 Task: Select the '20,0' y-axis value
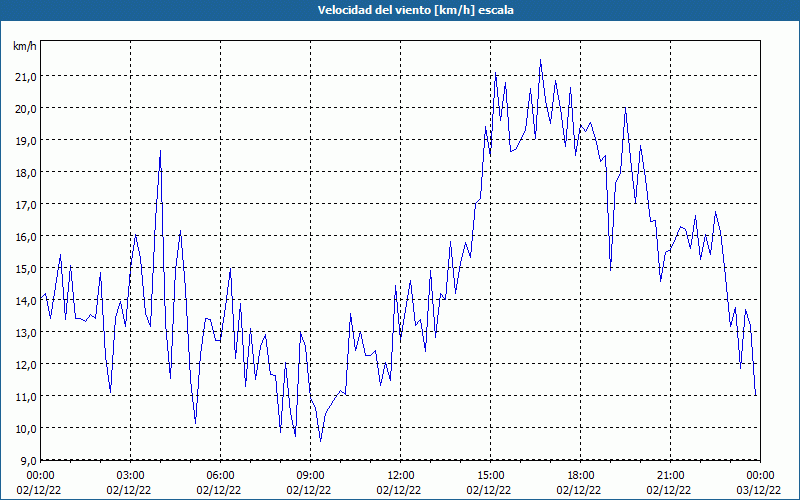coord(25,109)
